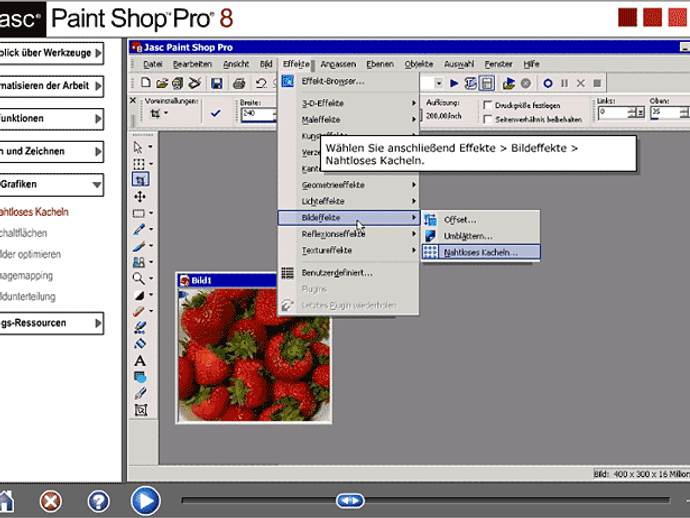
Task: Open the Ebenen menu
Action: tap(380, 64)
